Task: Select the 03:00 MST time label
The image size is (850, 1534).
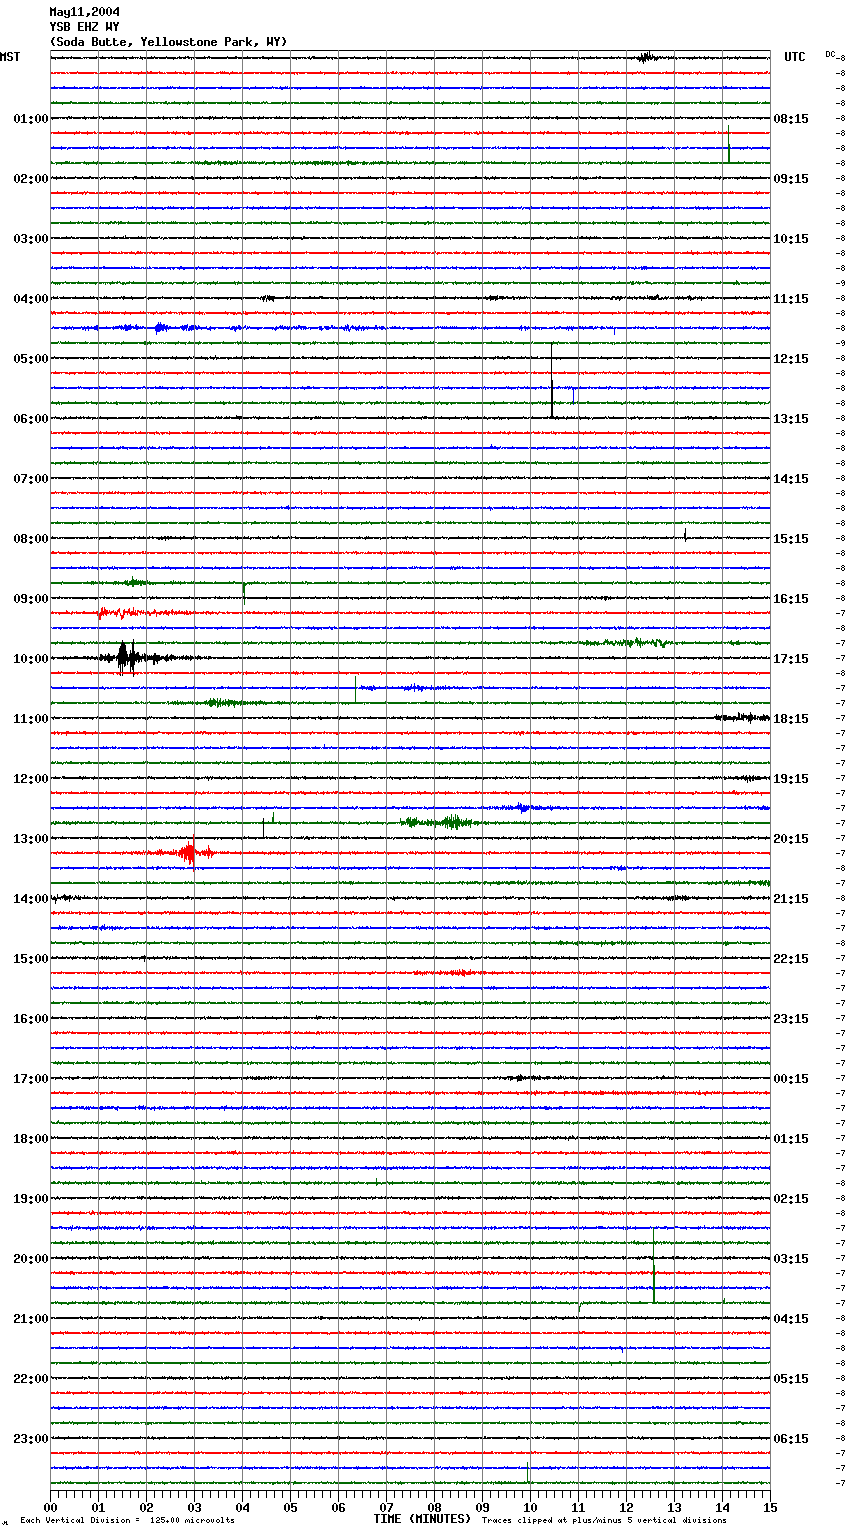Action: 31,239
